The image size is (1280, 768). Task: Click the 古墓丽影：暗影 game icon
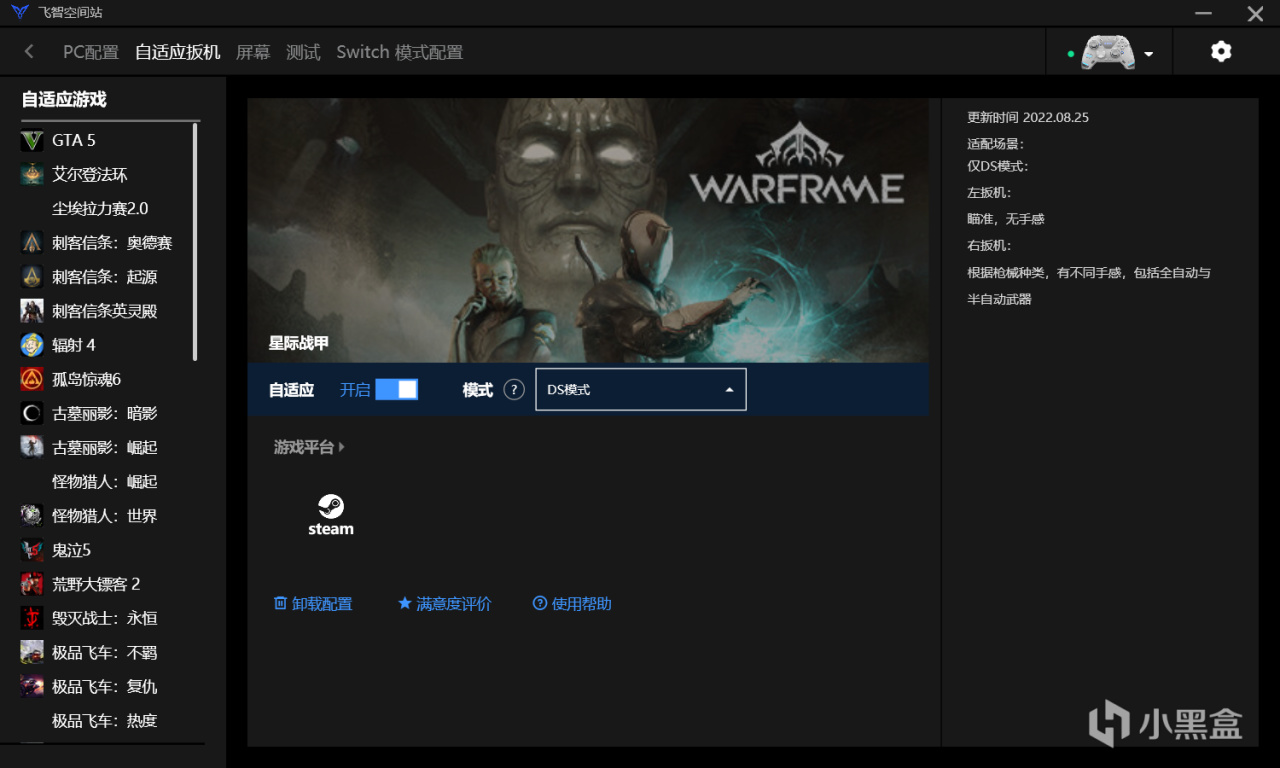tap(32, 413)
